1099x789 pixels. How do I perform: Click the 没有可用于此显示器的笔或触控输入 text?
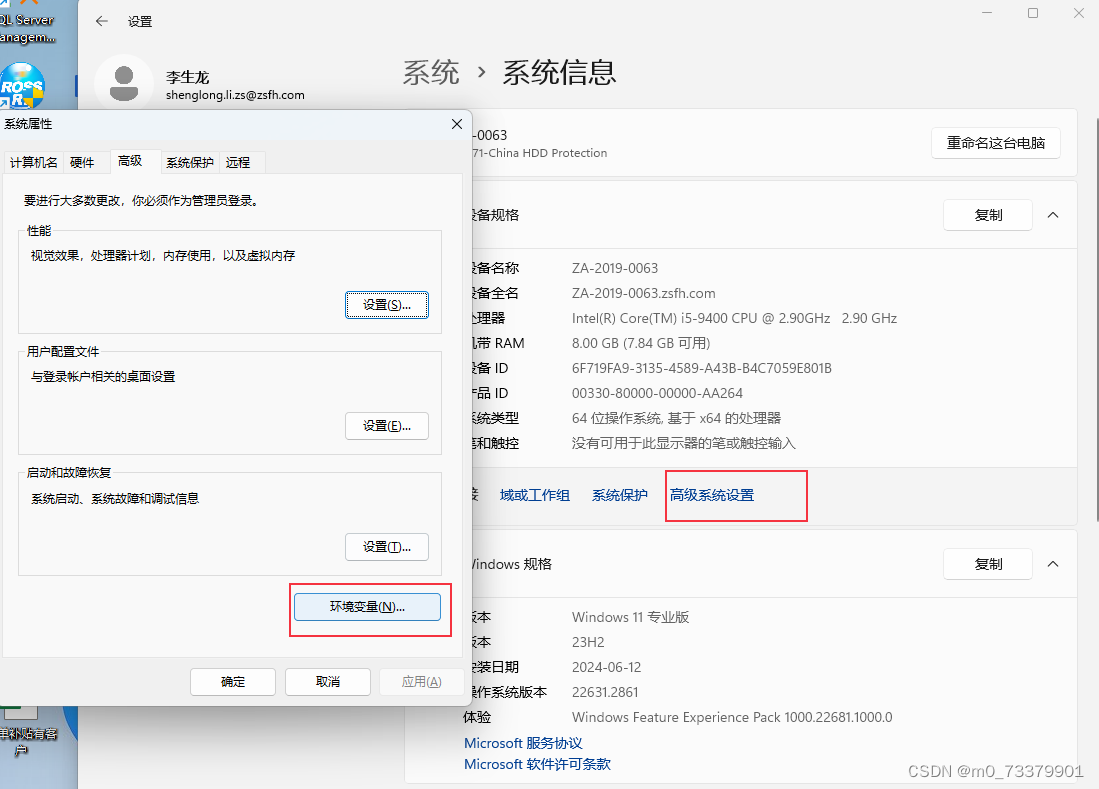coord(683,444)
